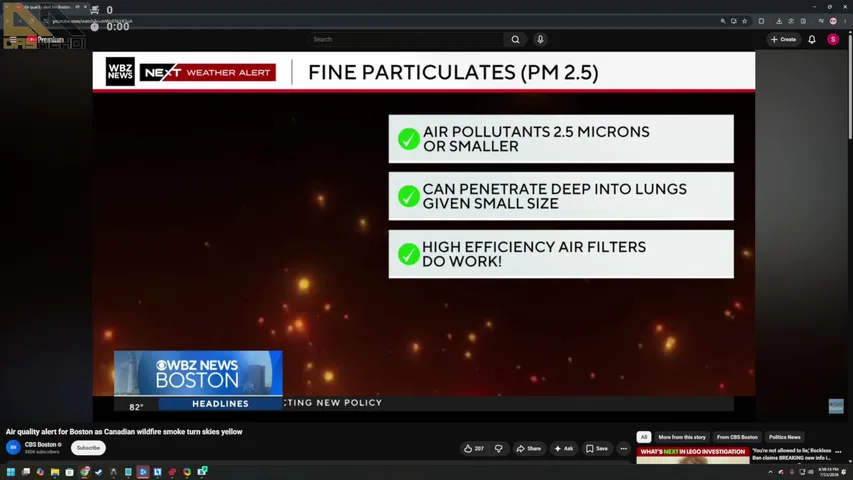Open the YouTube hamburger guide menu
Viewport: 853px width, 480px height.
click(x=13, y=39)
